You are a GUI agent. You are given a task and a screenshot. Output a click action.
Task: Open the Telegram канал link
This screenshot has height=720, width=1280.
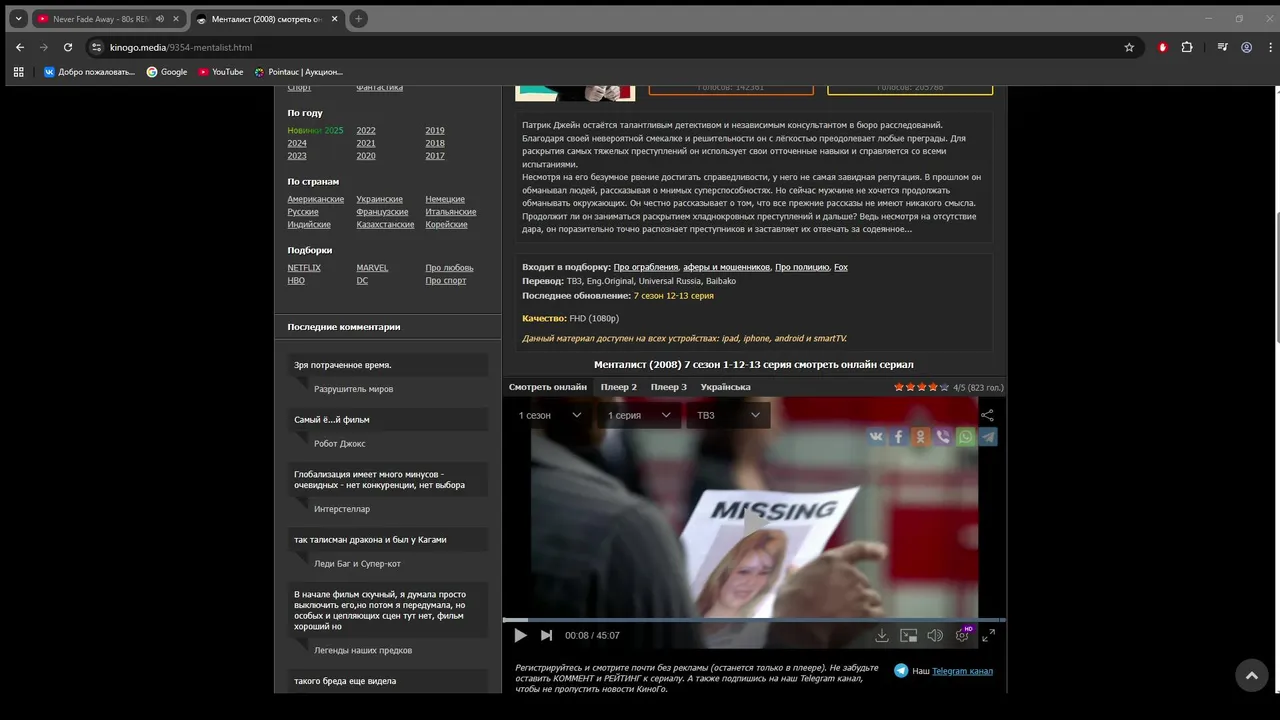[x=962, y=671]
